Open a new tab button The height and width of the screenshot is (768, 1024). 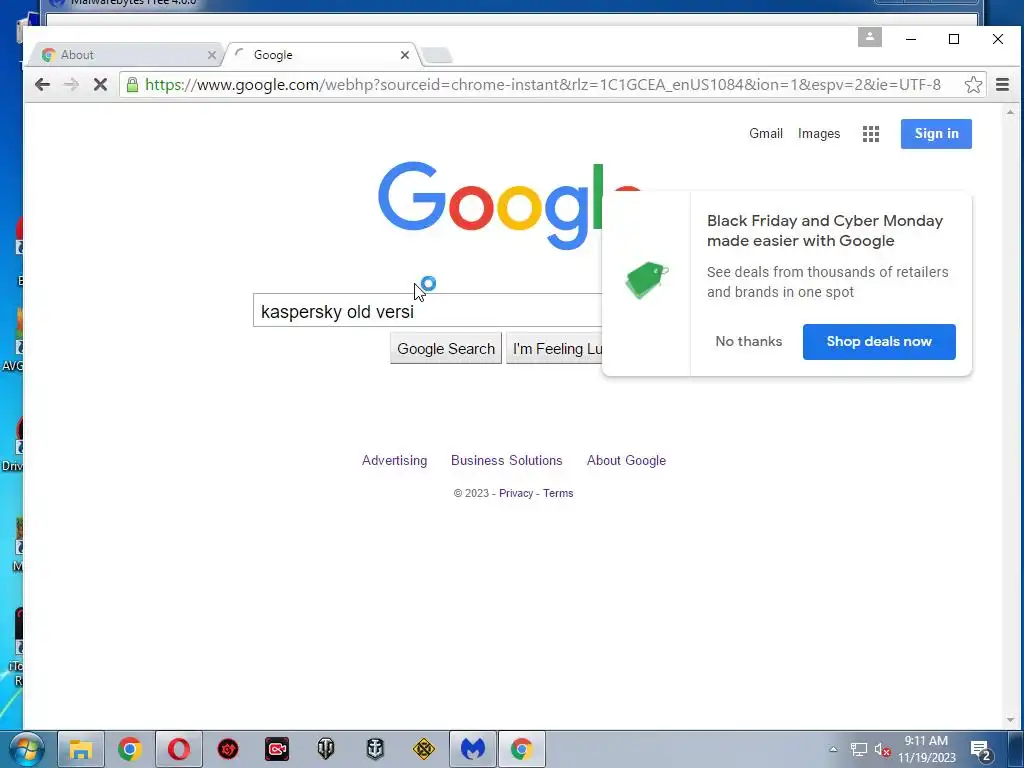click(436, 56)
